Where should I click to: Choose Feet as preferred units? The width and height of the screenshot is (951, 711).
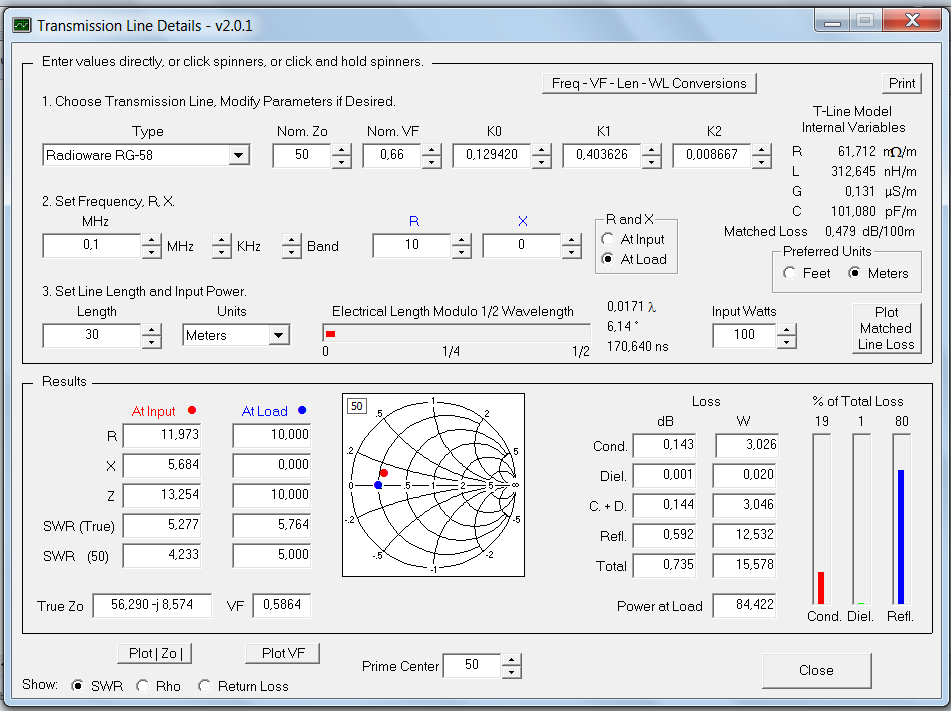(x=807, y=273)
